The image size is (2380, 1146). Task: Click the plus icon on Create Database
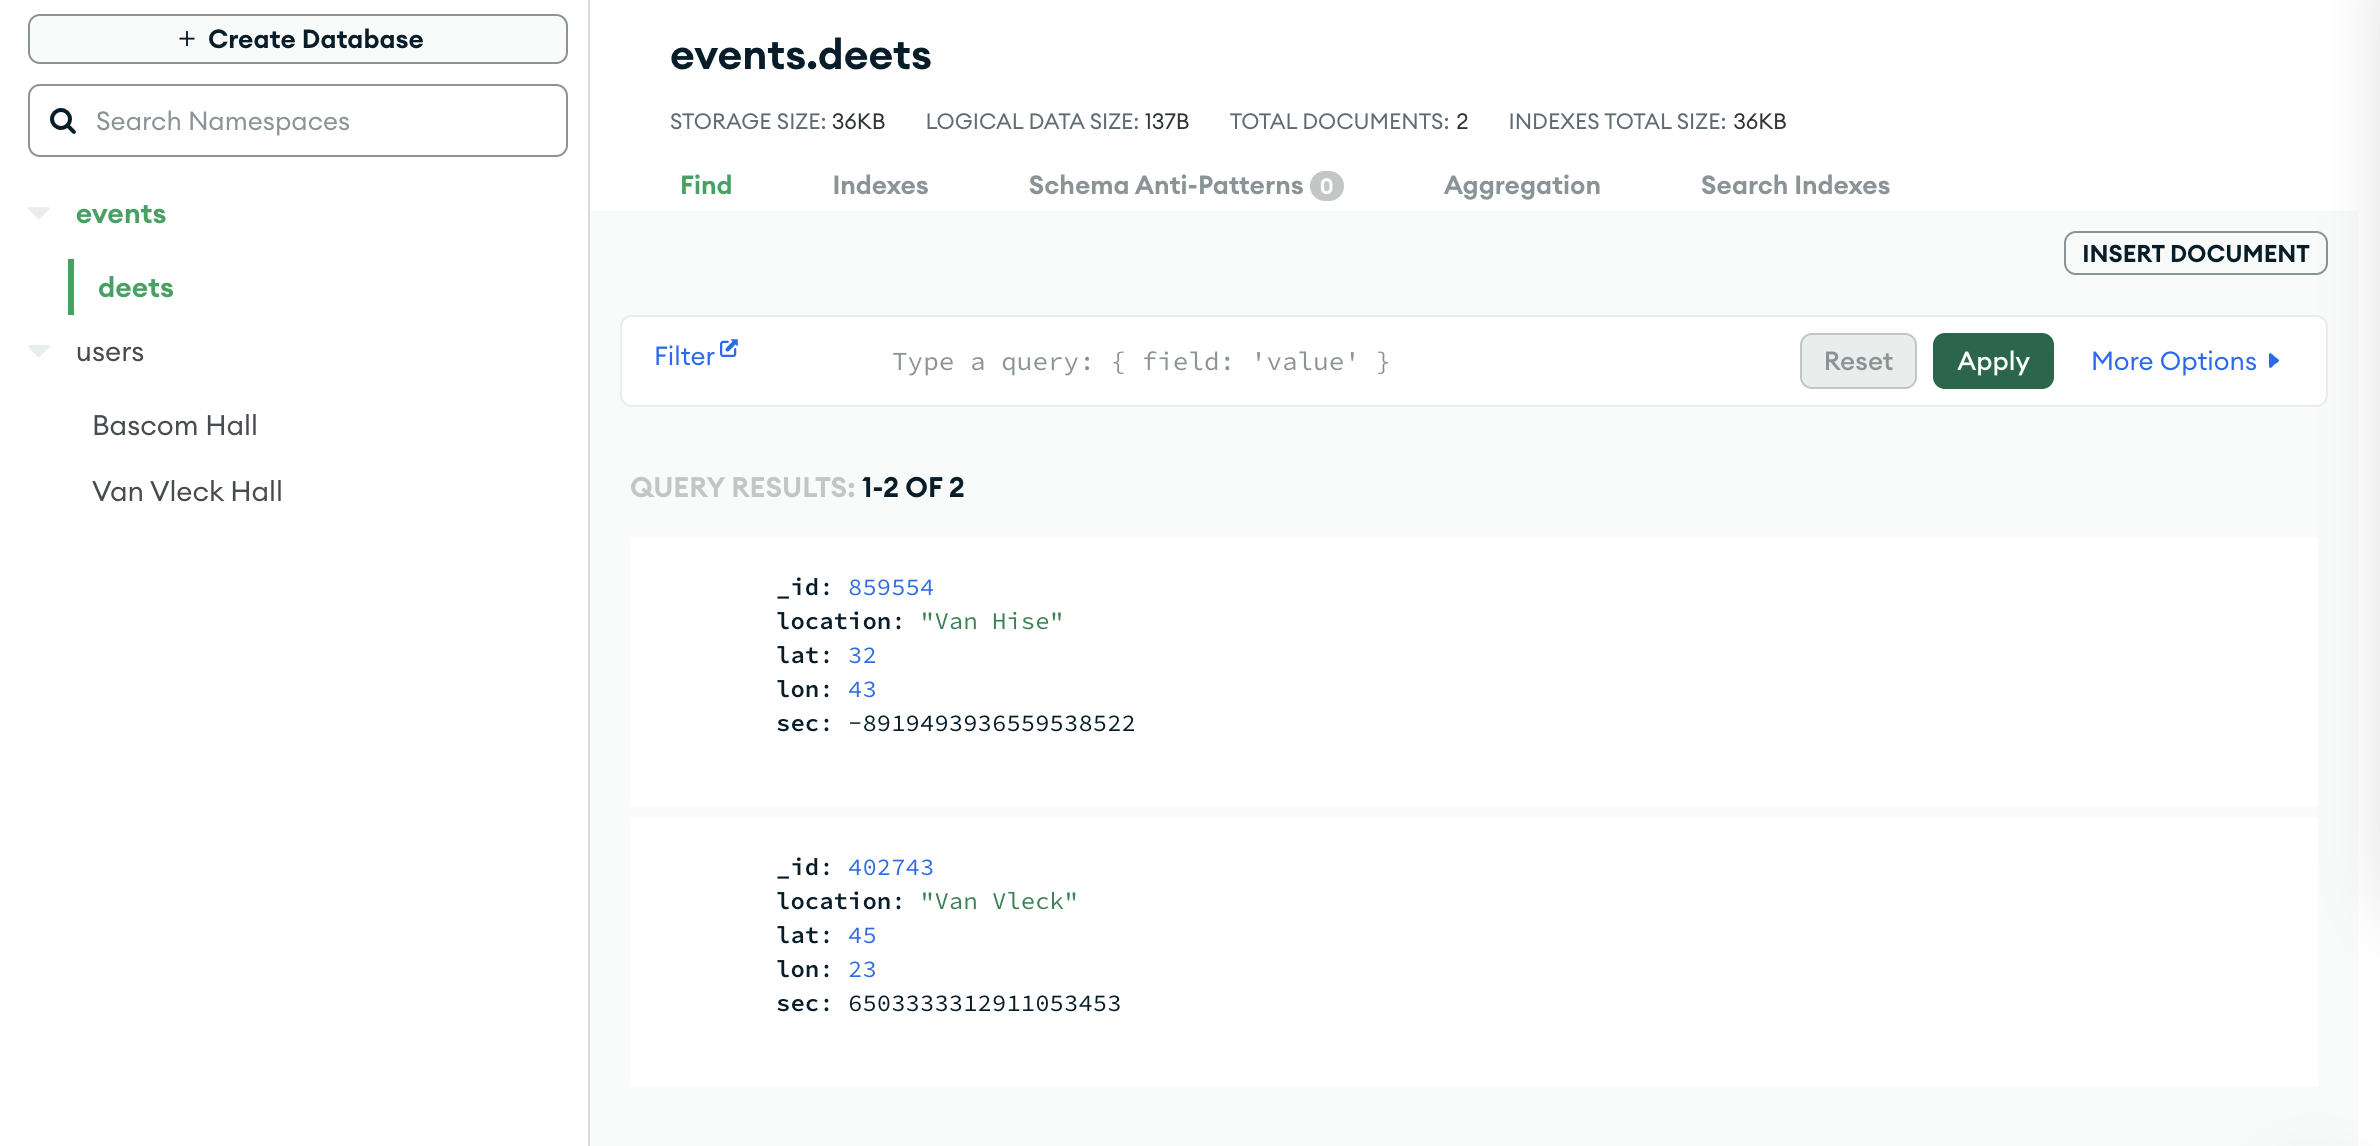click(x=187, y=39)
